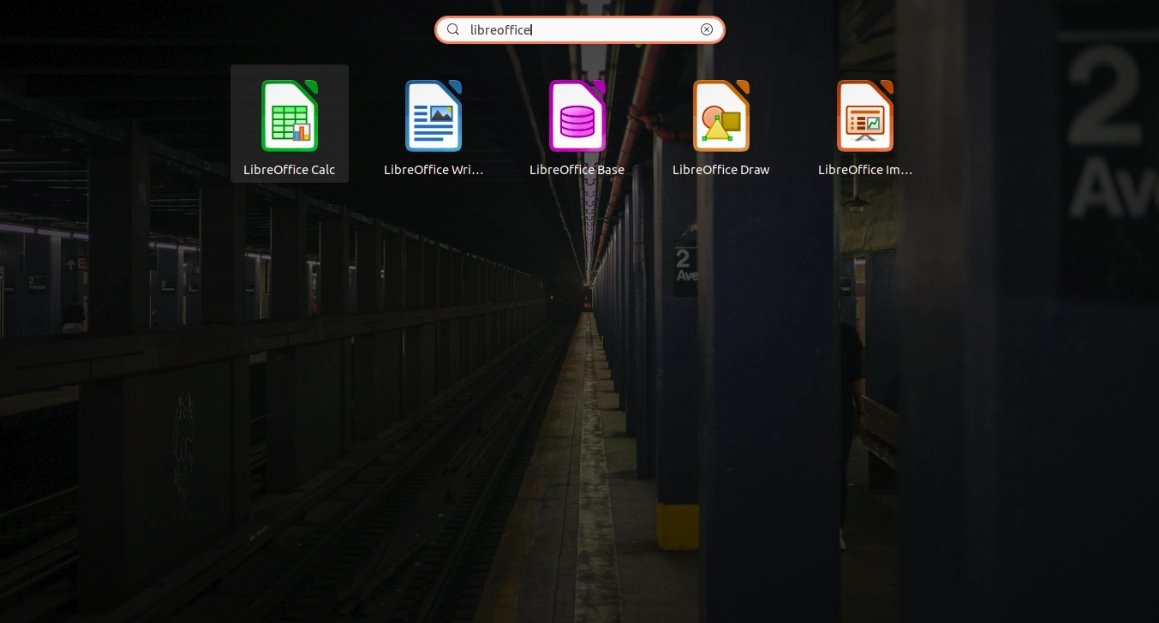Image resolution: width=1159 pixels, height=623 pixels.
Task: Open the LibreOffice Base database app
Action: click(x=577, y=123)
